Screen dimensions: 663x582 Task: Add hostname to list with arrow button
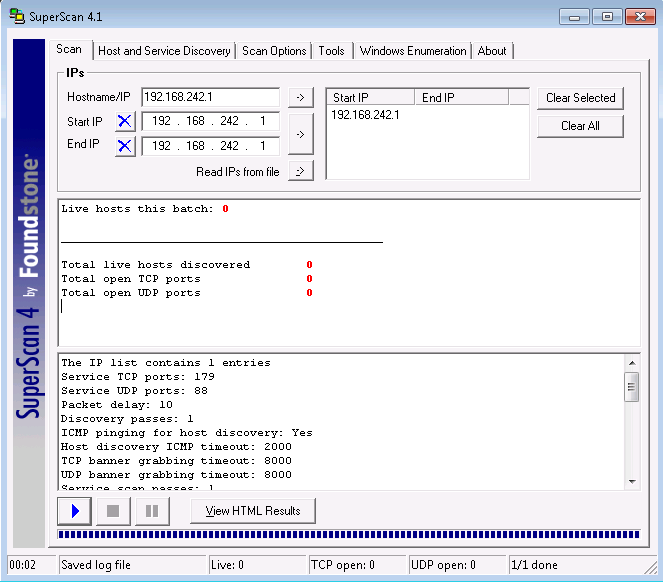300,97
